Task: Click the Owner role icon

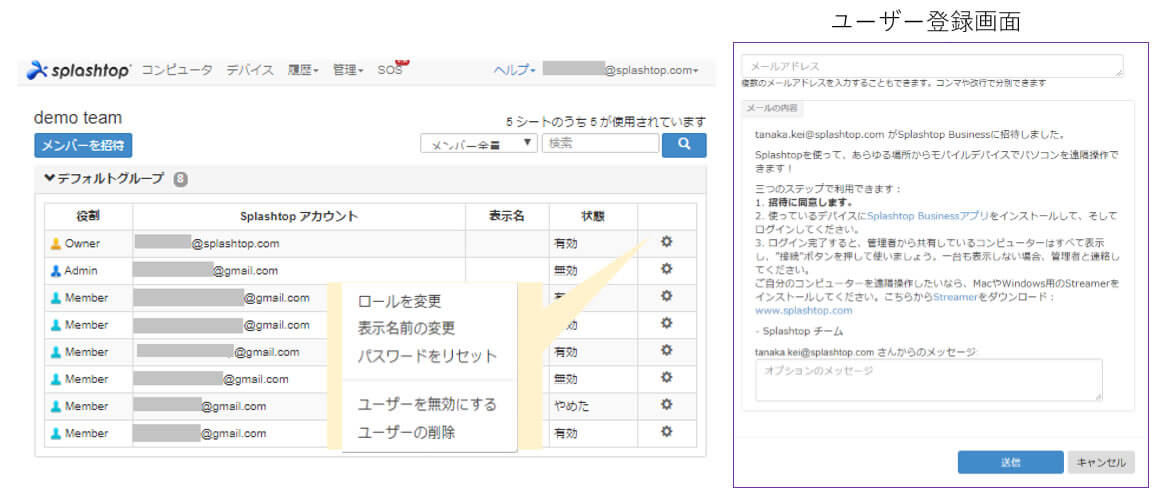Action: click(56, 243)
